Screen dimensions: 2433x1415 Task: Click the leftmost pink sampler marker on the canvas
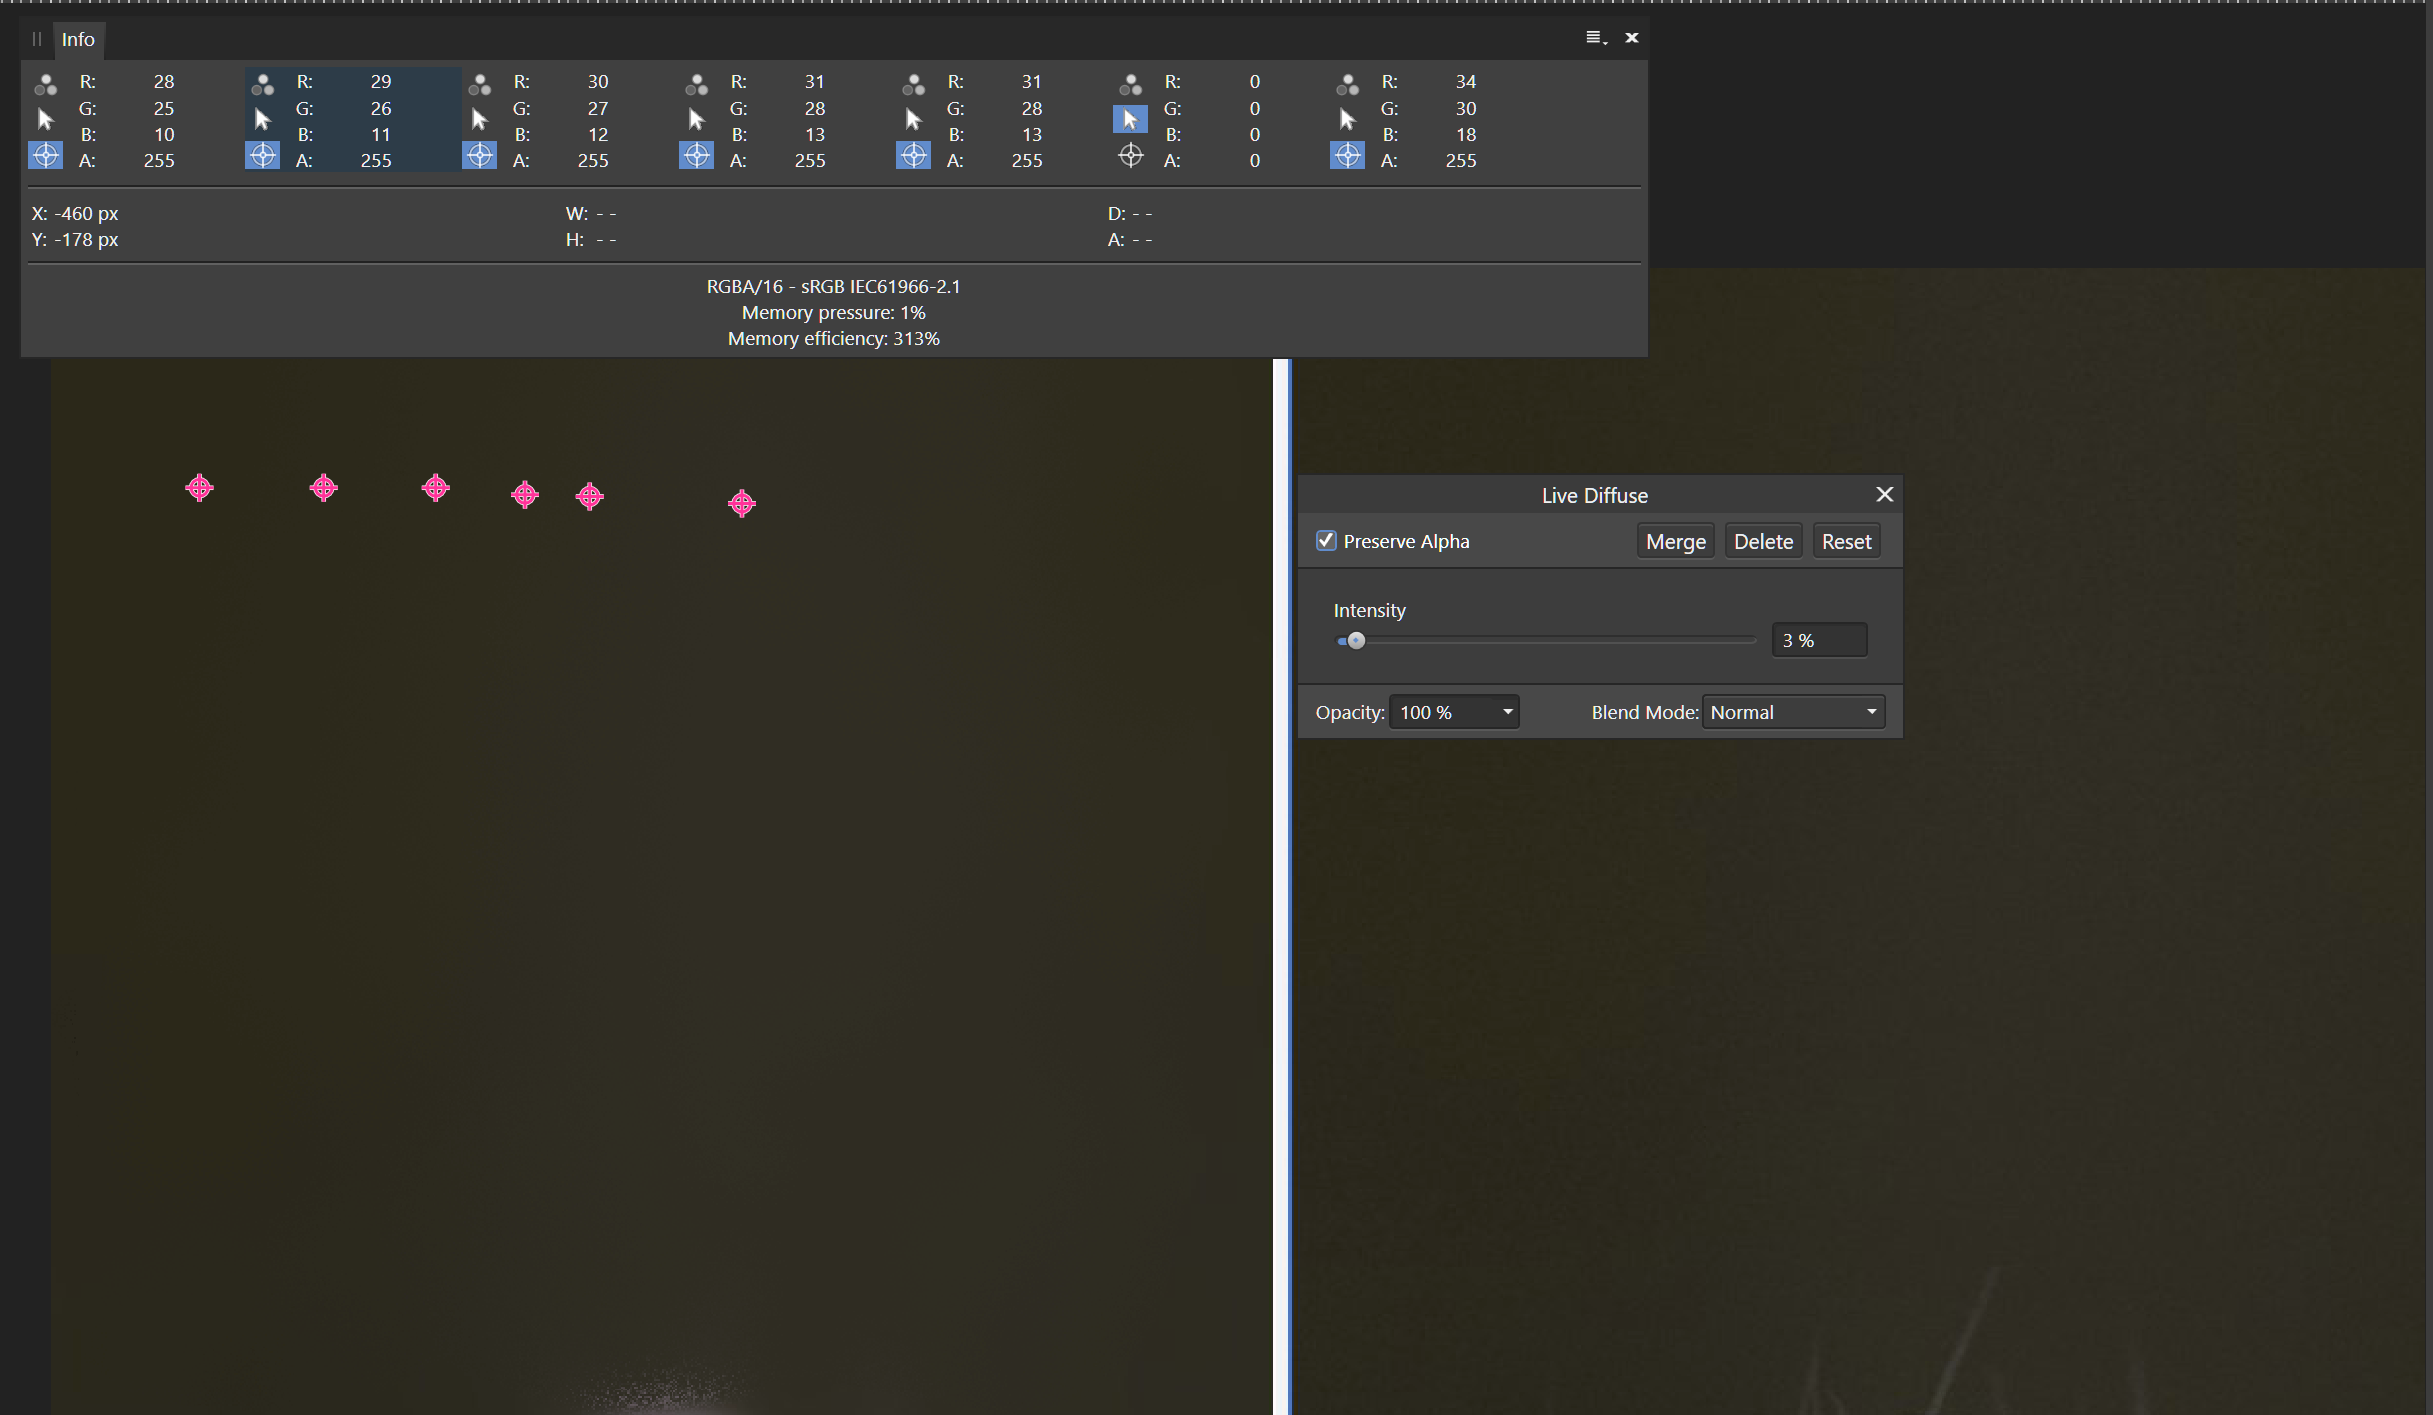(199, 488)
